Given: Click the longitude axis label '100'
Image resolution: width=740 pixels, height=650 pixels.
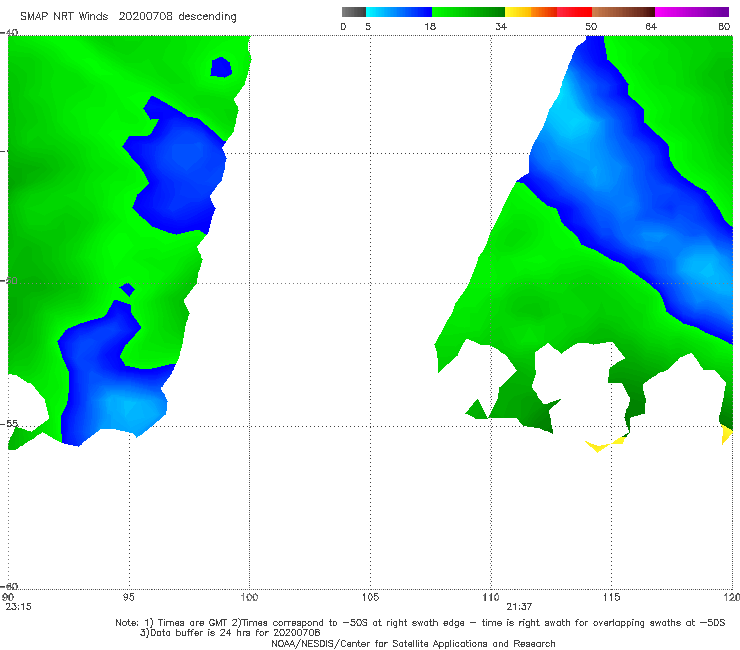Looking at the screenshot, I should tap(249, 597).
